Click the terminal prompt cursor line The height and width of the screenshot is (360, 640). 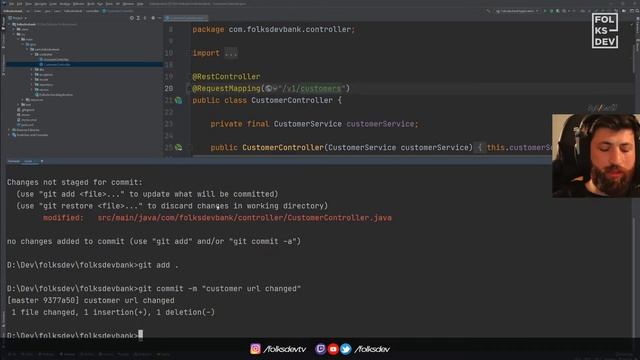coord(75,335)
